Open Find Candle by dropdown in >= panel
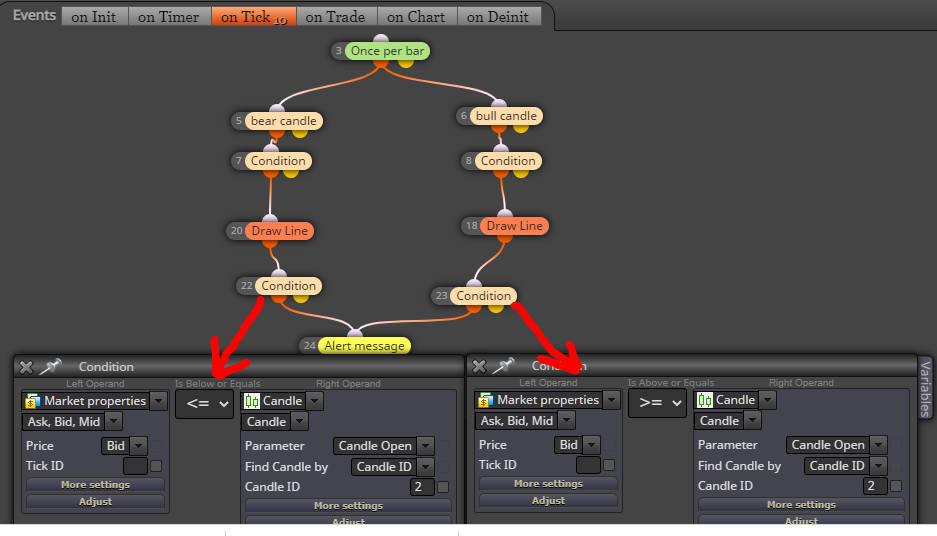937x536 pixels. click(878, 465)
